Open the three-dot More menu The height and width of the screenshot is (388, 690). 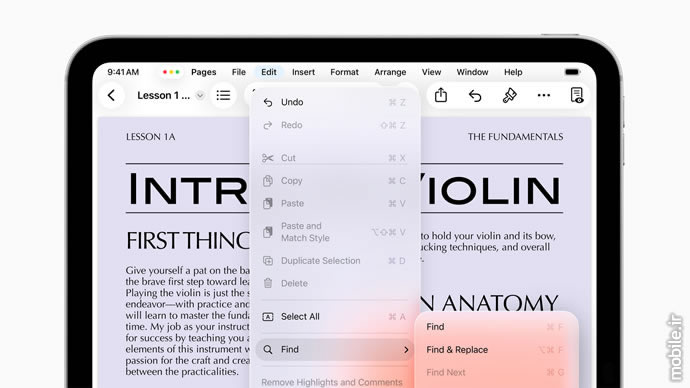tap(544, 95)
